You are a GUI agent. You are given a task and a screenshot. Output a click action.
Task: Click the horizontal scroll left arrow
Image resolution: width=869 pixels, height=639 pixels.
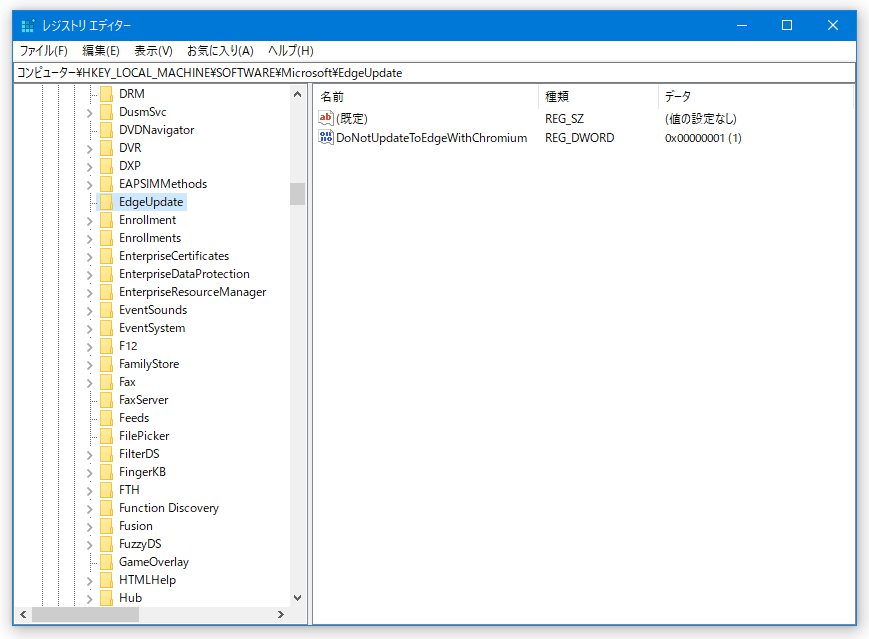pyautogui.click(x=23, y=615)
